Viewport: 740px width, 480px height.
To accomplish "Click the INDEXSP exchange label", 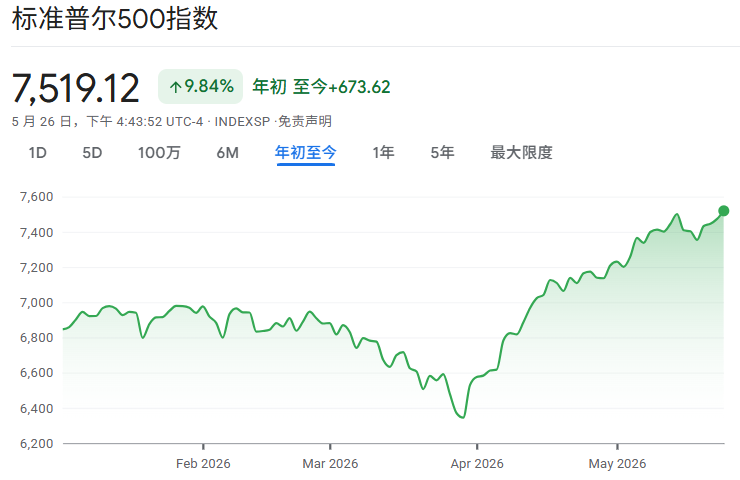I will (x=242, y=122).
